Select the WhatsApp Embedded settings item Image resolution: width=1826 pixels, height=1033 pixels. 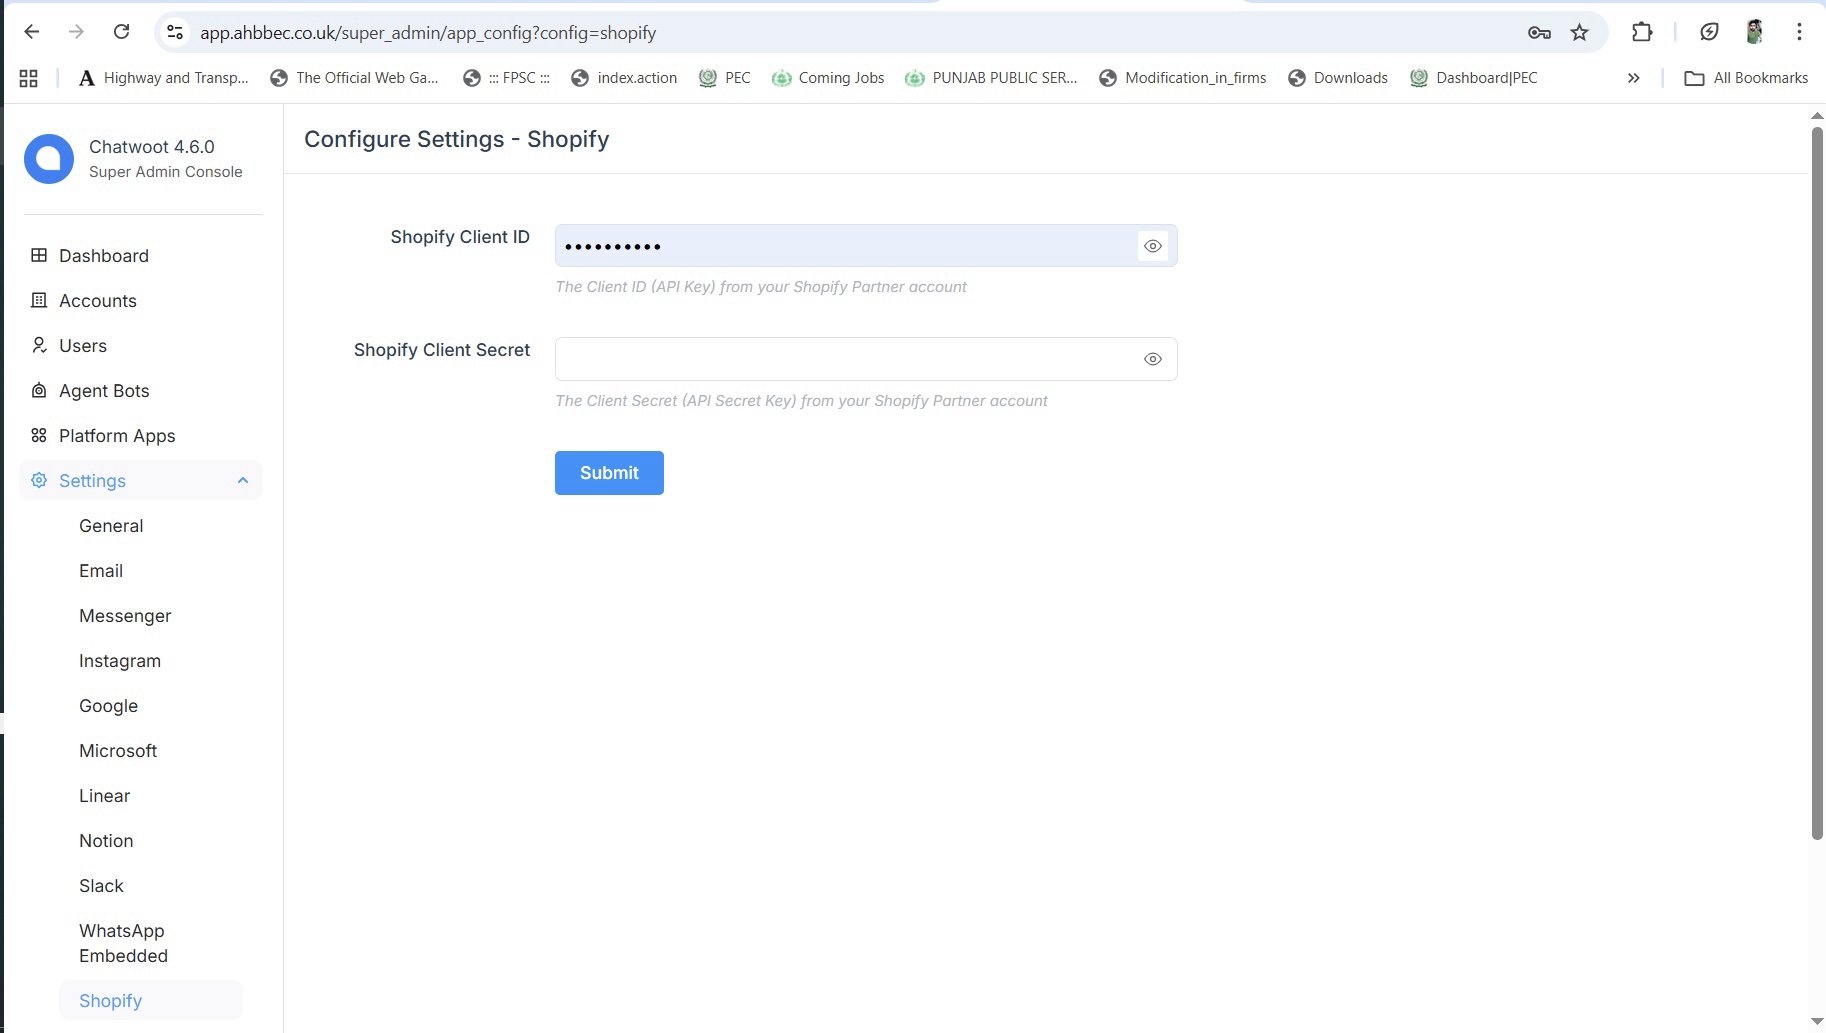[x=123, y=943]
